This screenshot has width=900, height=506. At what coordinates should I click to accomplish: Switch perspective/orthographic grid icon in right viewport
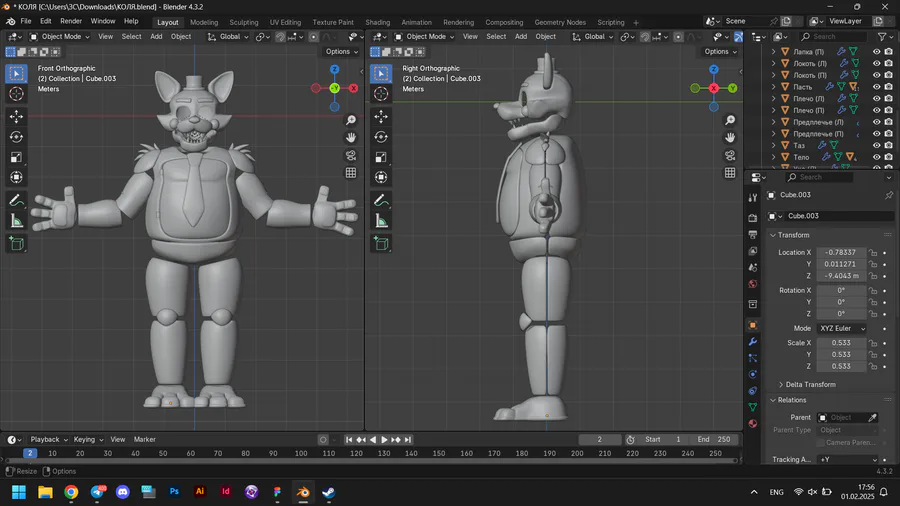click(x=730, y=173)
